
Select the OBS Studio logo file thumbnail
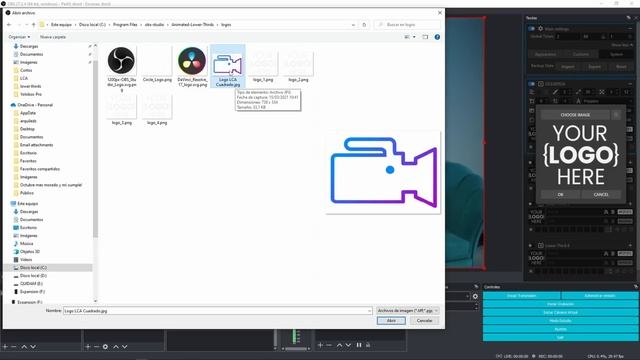(121, 60)
